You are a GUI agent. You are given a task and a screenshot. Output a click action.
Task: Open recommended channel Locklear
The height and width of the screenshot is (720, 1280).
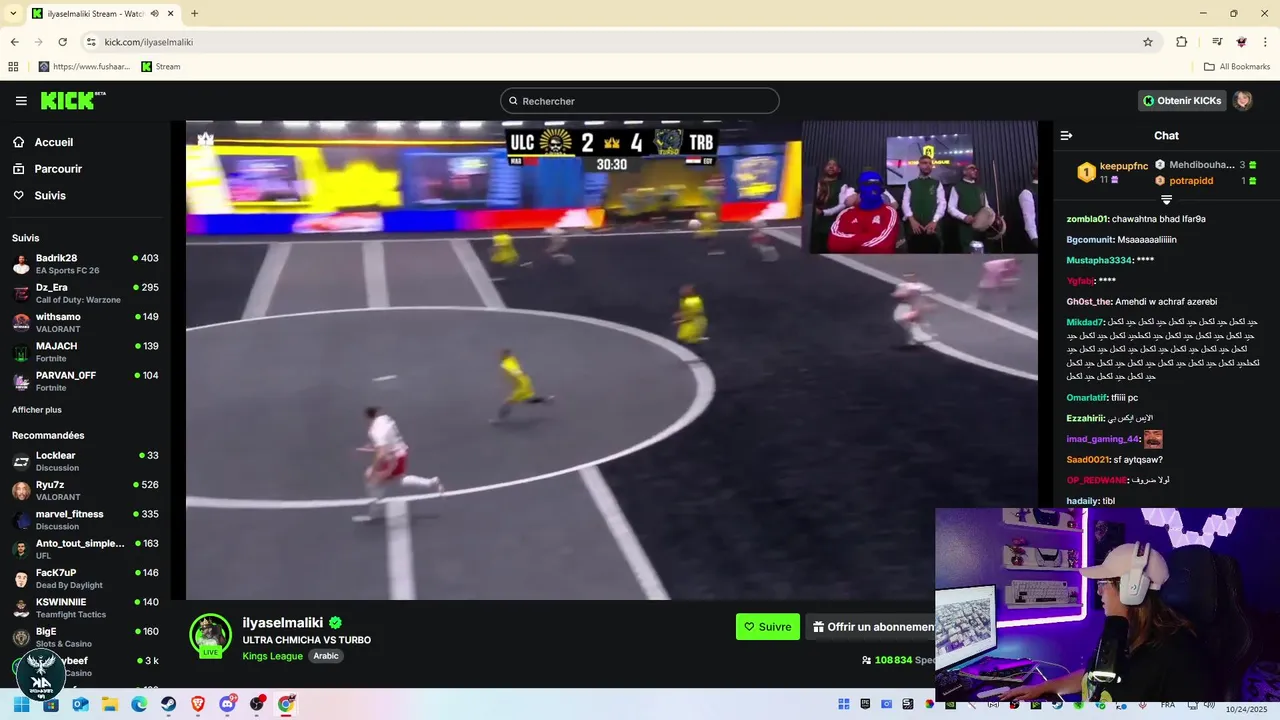click(85, 461)
